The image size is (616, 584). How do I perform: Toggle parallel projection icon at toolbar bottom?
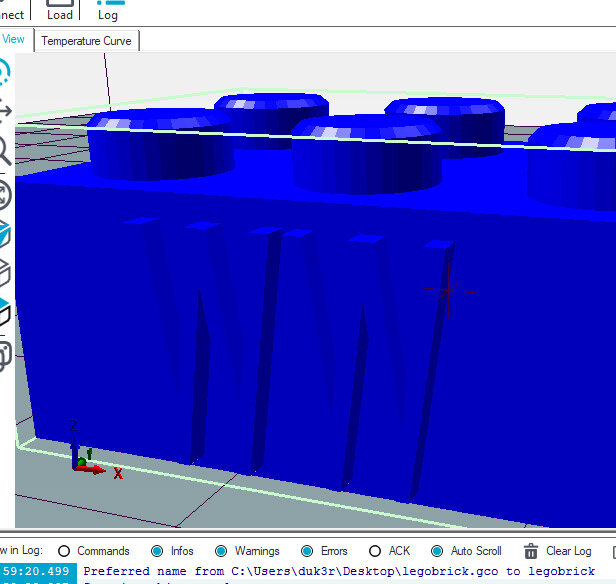(5, 357)
